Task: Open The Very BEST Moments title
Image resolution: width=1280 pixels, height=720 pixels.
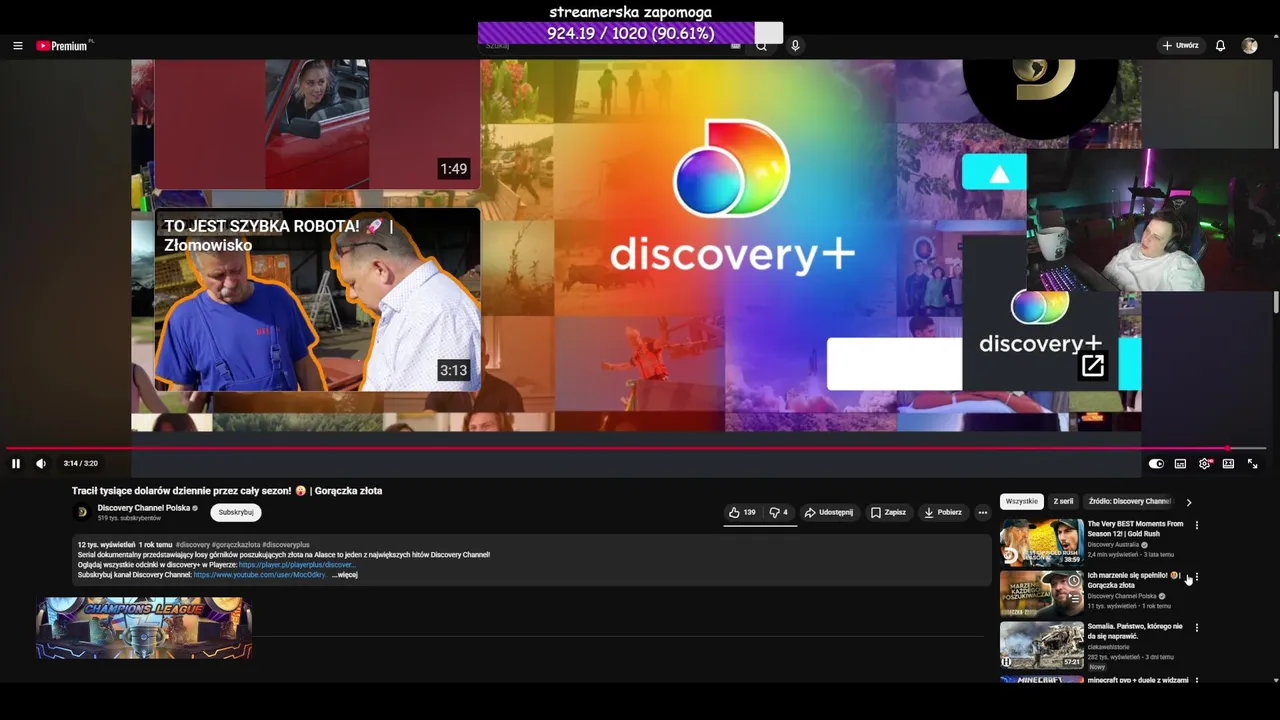Action: coord(1136,529)
